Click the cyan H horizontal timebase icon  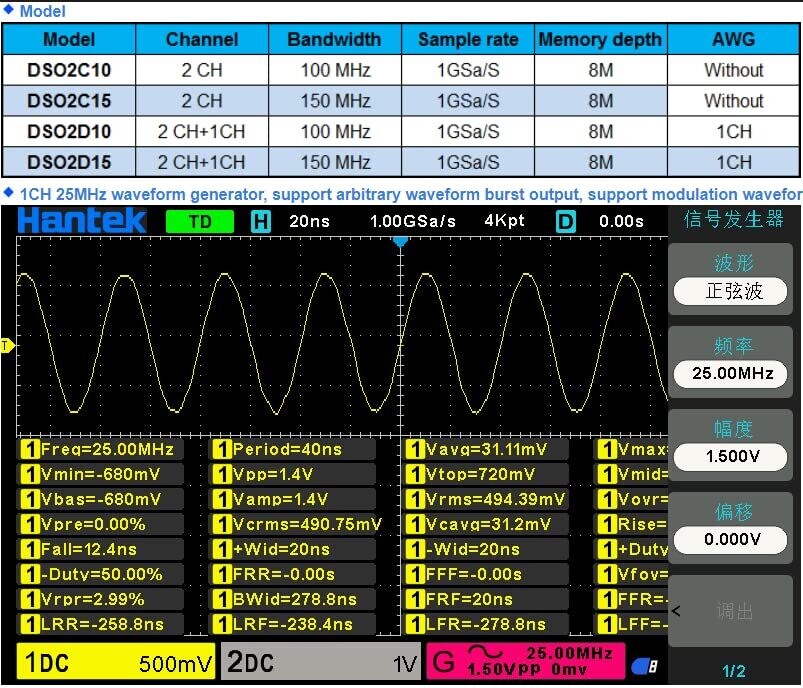coord(261,222)
